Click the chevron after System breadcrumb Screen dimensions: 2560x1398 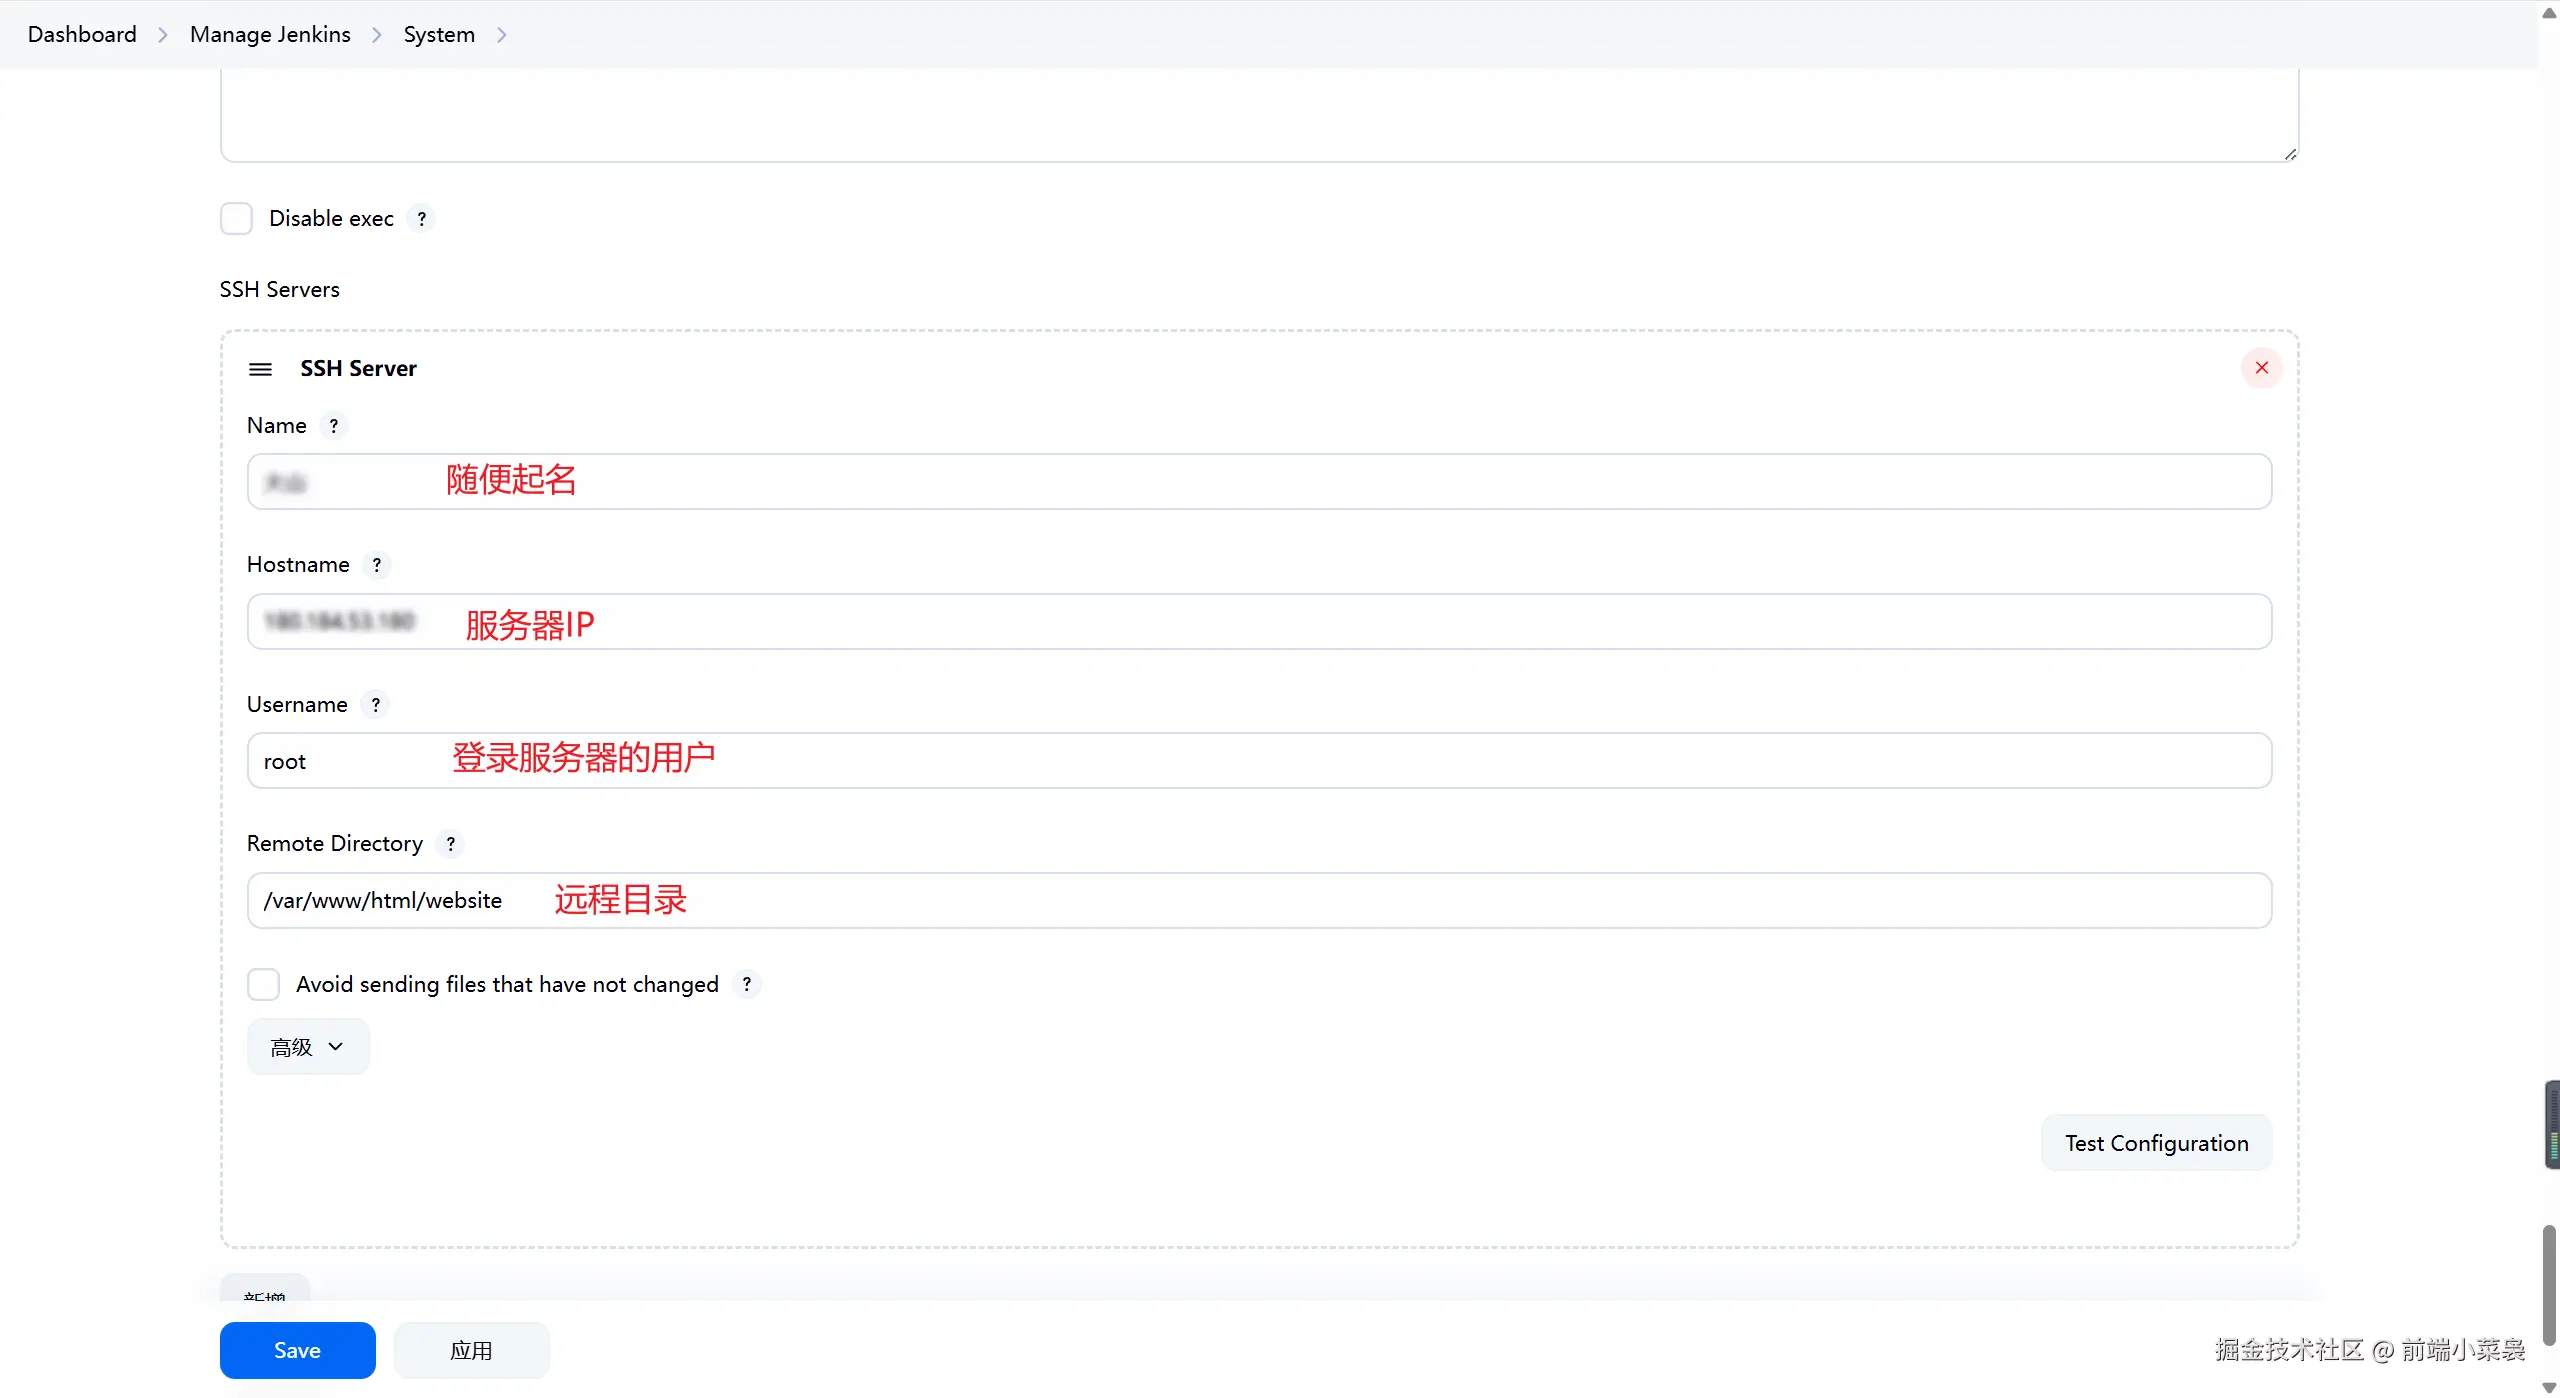[x=502, y=35]
